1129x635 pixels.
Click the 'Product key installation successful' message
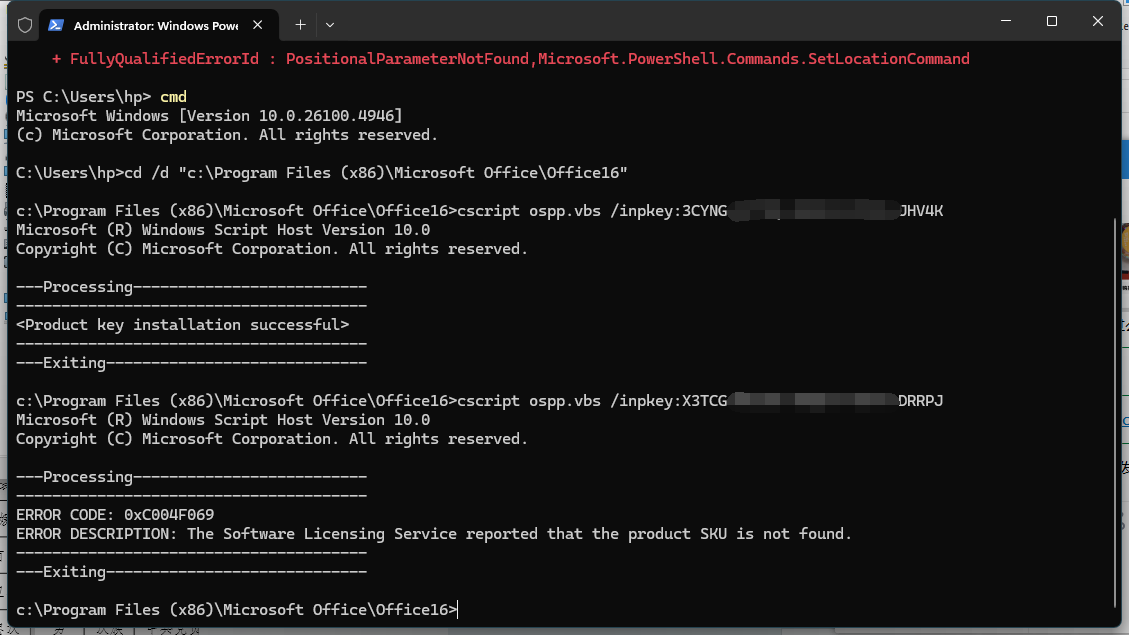(x=183, y=324)
